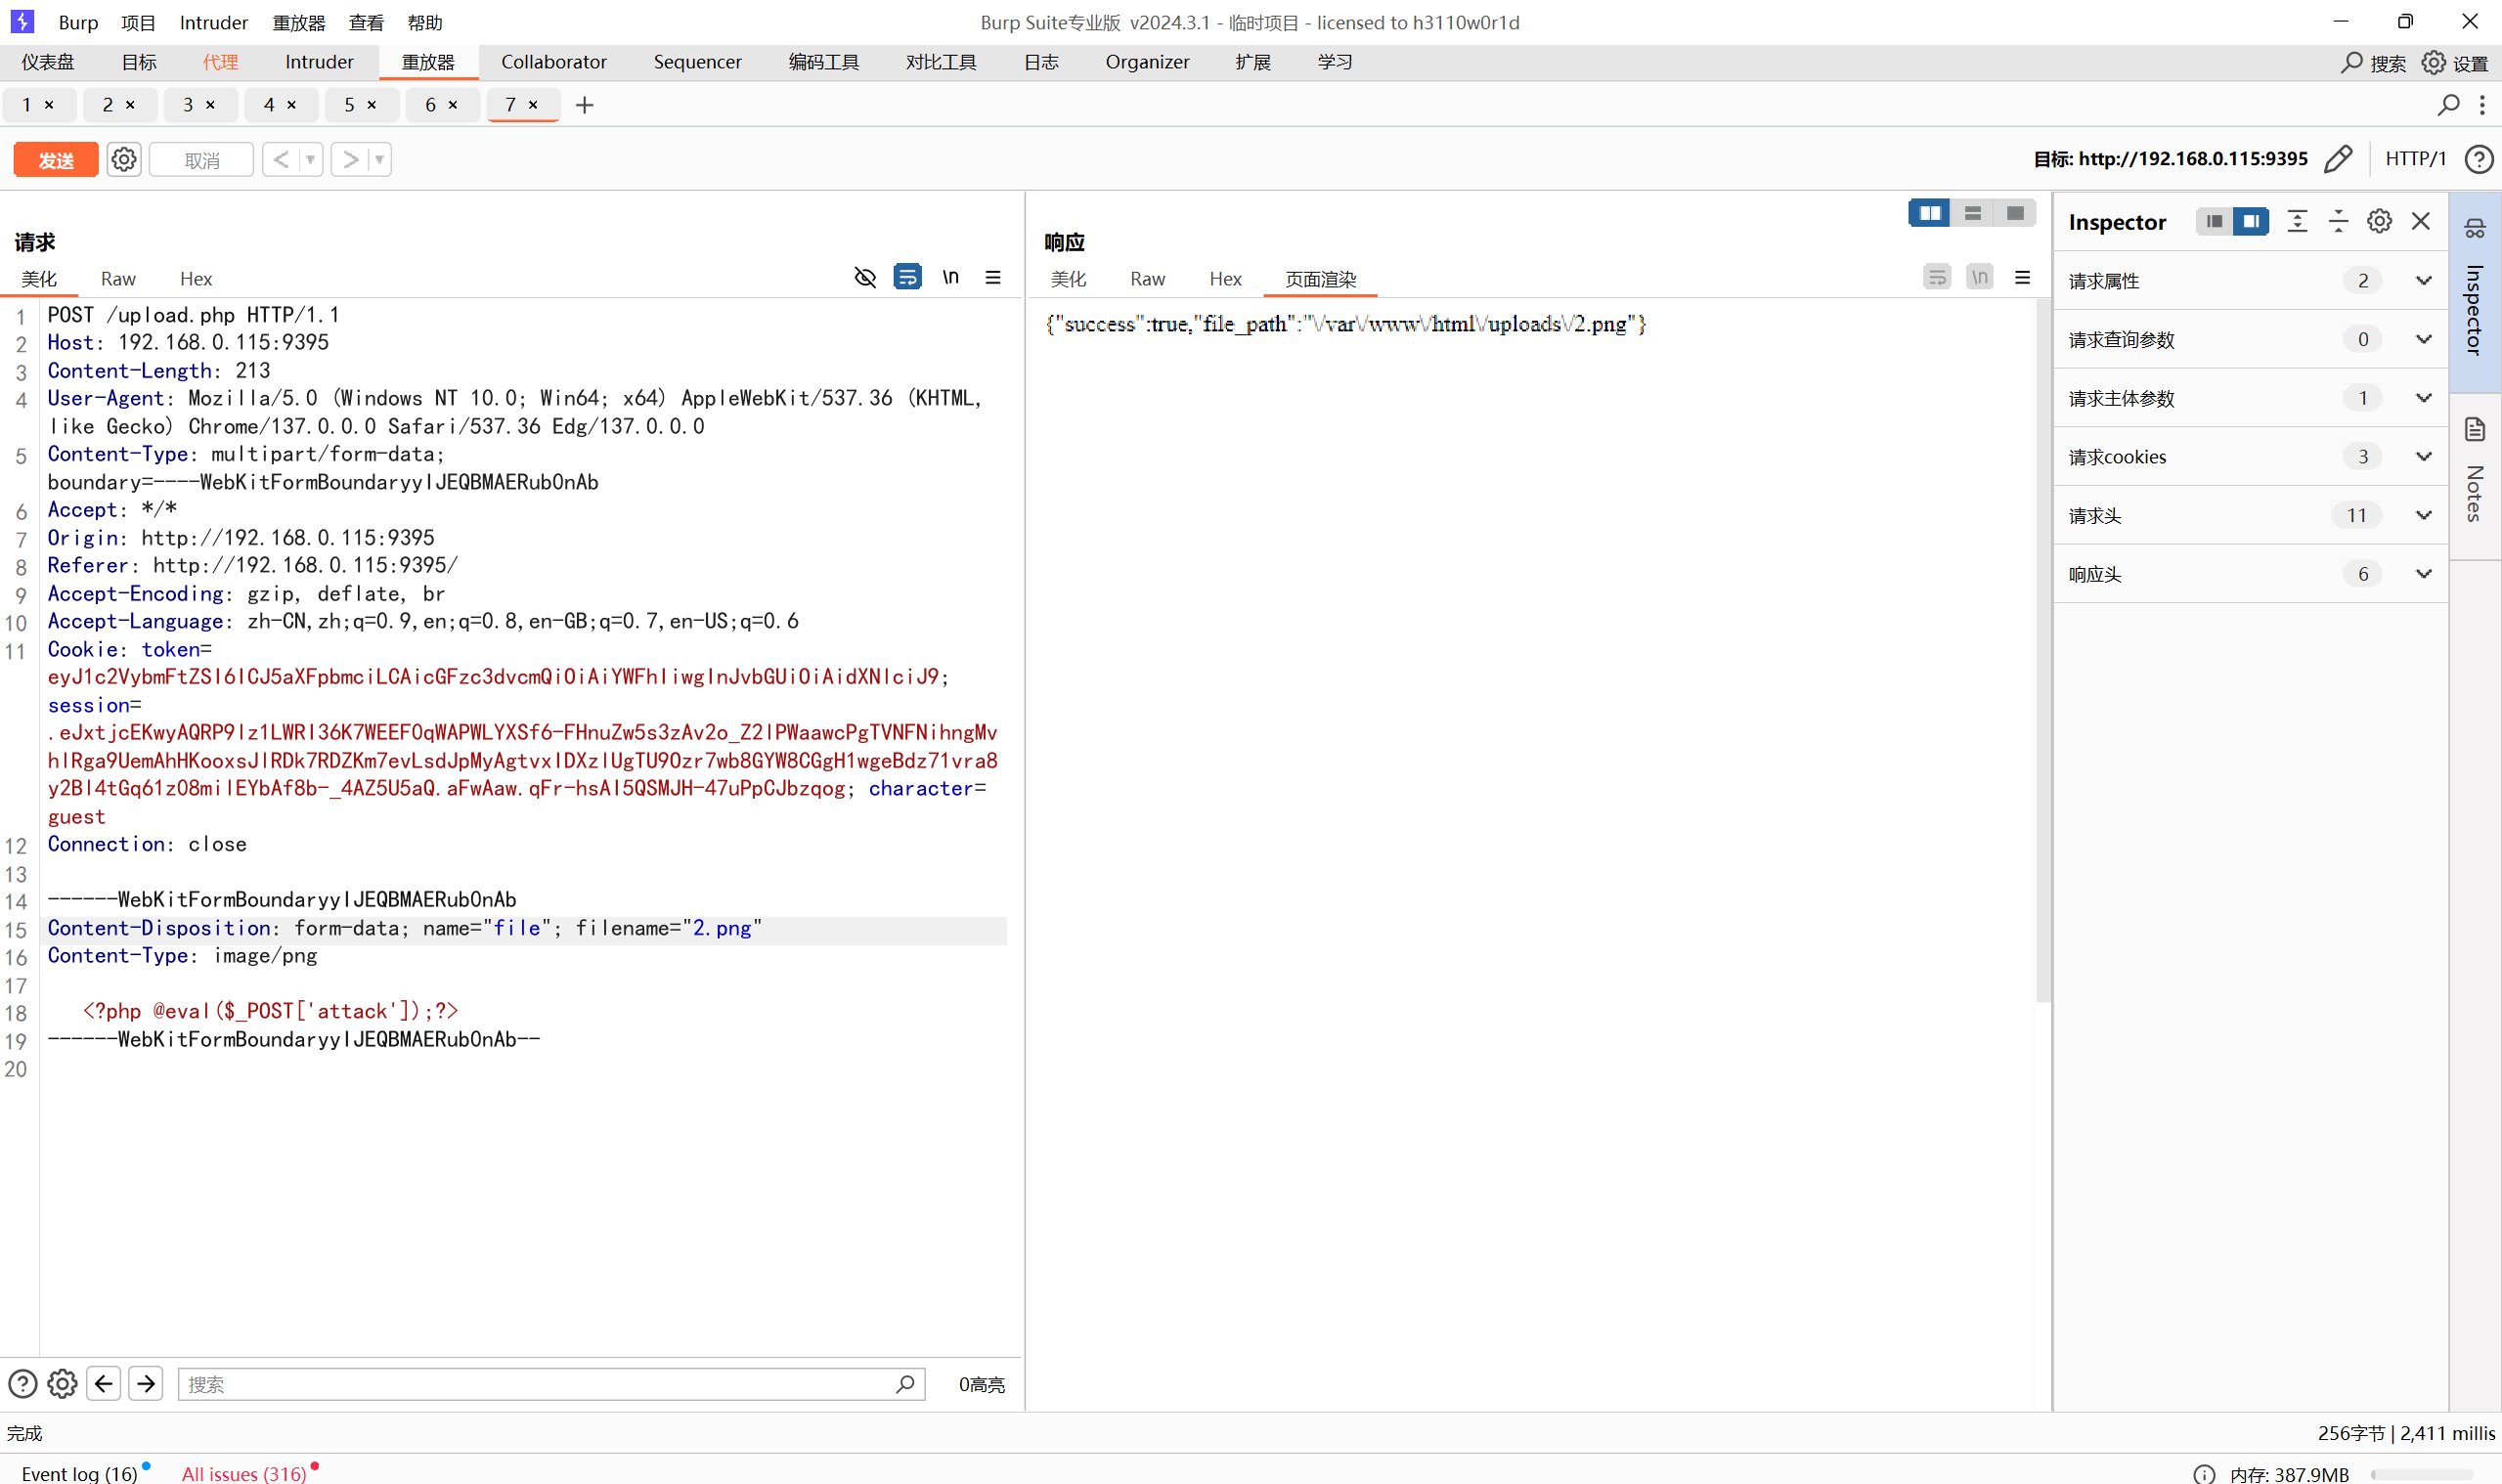This screenshot has height=1484, width=2502.
Task: Open the Intruder main tab
Action: pos(319,62)
